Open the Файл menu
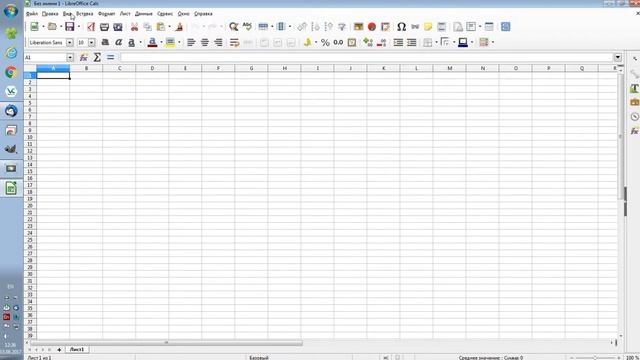 coord(31,13)
